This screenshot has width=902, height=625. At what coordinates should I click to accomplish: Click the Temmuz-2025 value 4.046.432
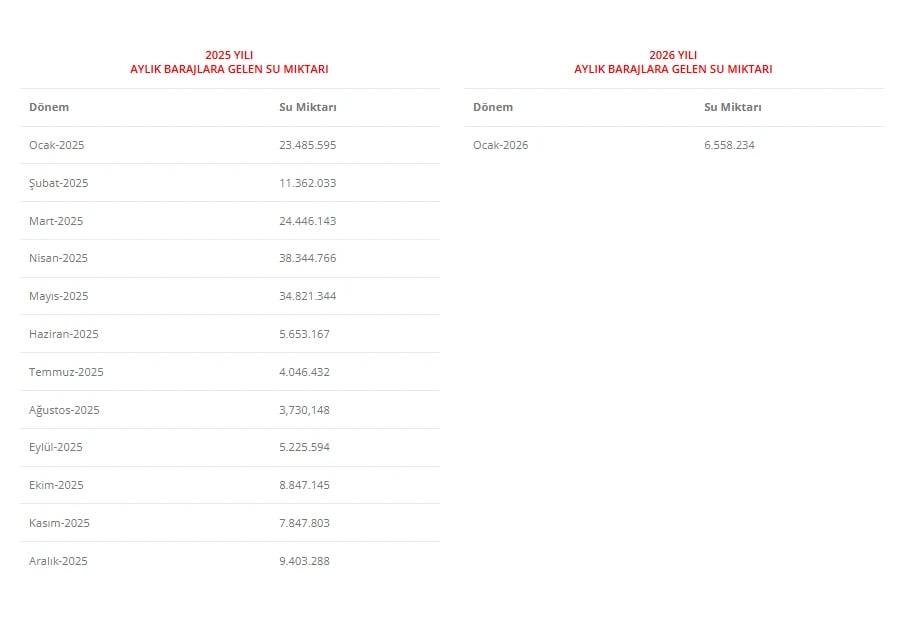[x=304, y=372]
